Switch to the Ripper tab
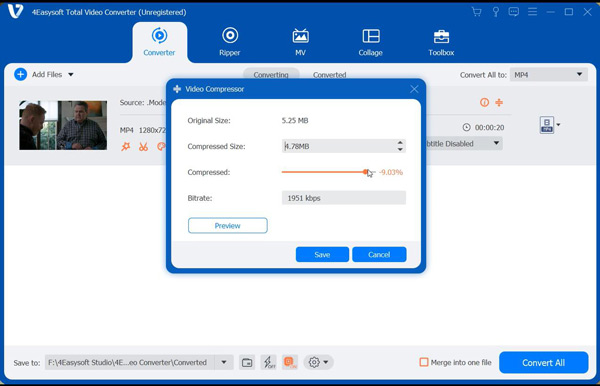Viewport: 600px width, 386px height. point(230,42)
